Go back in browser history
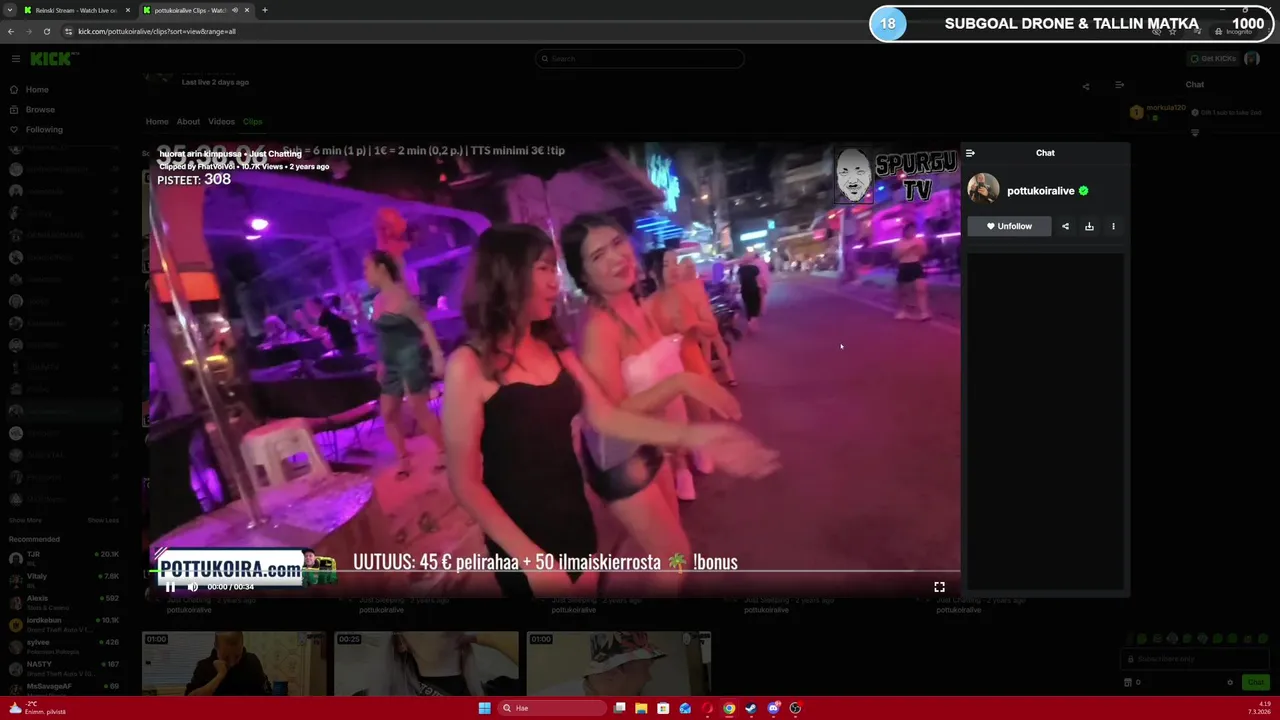Screen dimensions: 1280x720 [x=11, y=31]
